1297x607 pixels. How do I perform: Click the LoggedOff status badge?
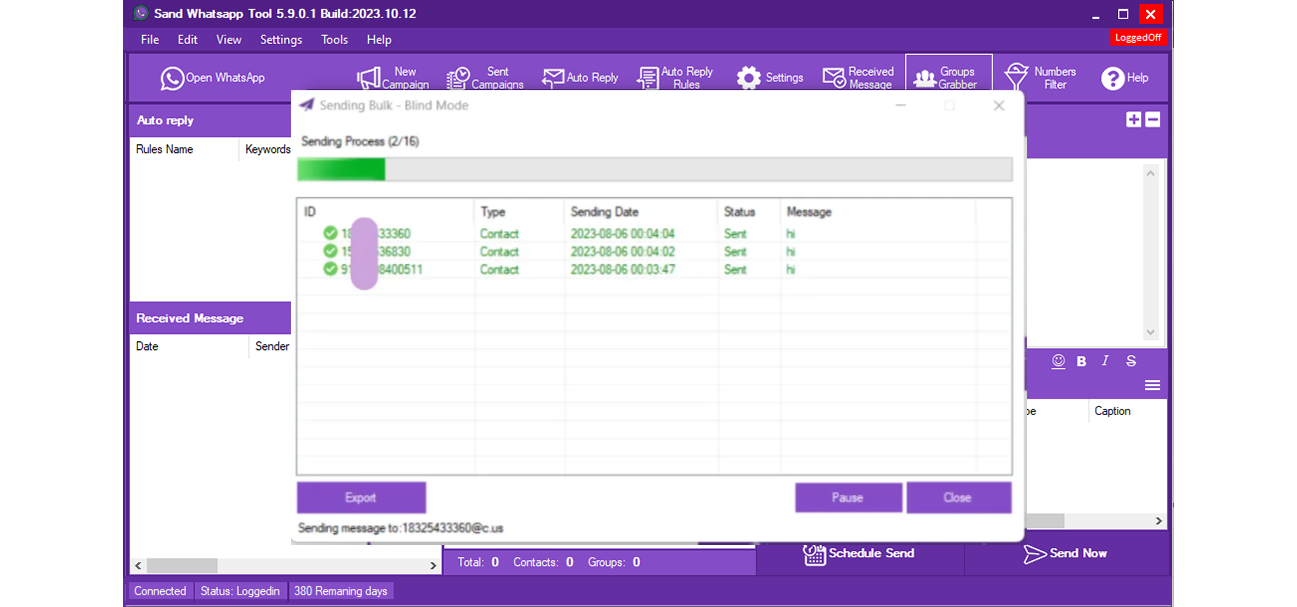pyautogui.click(x=1138, y=38)
